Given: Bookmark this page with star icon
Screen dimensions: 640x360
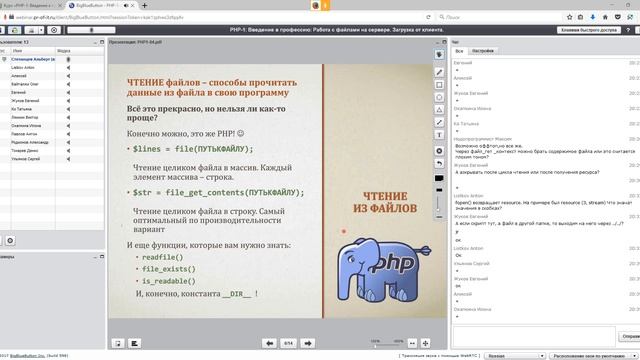Looking at the screenshot, I should pyautogui.click(x=569, y=17).
